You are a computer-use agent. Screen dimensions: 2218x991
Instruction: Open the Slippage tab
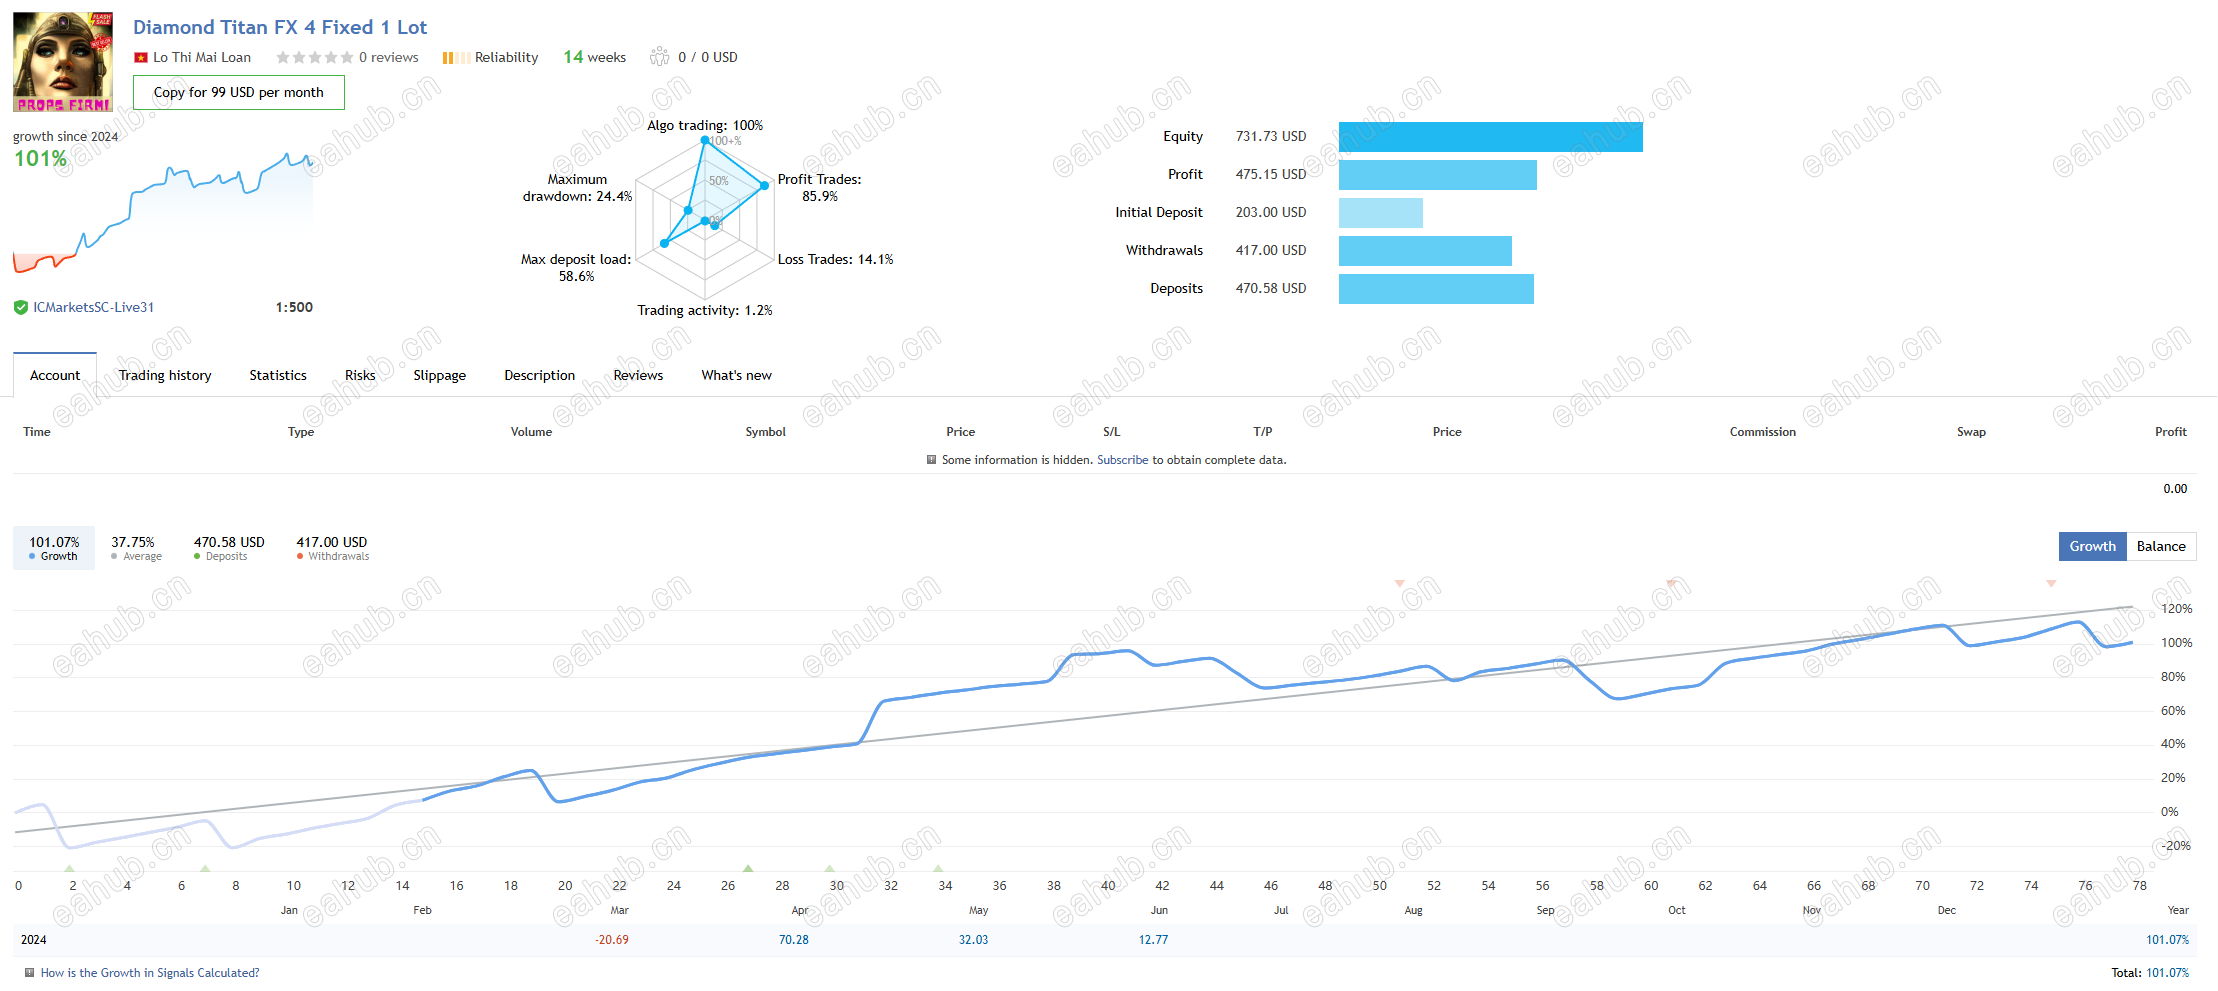point(440,375)
